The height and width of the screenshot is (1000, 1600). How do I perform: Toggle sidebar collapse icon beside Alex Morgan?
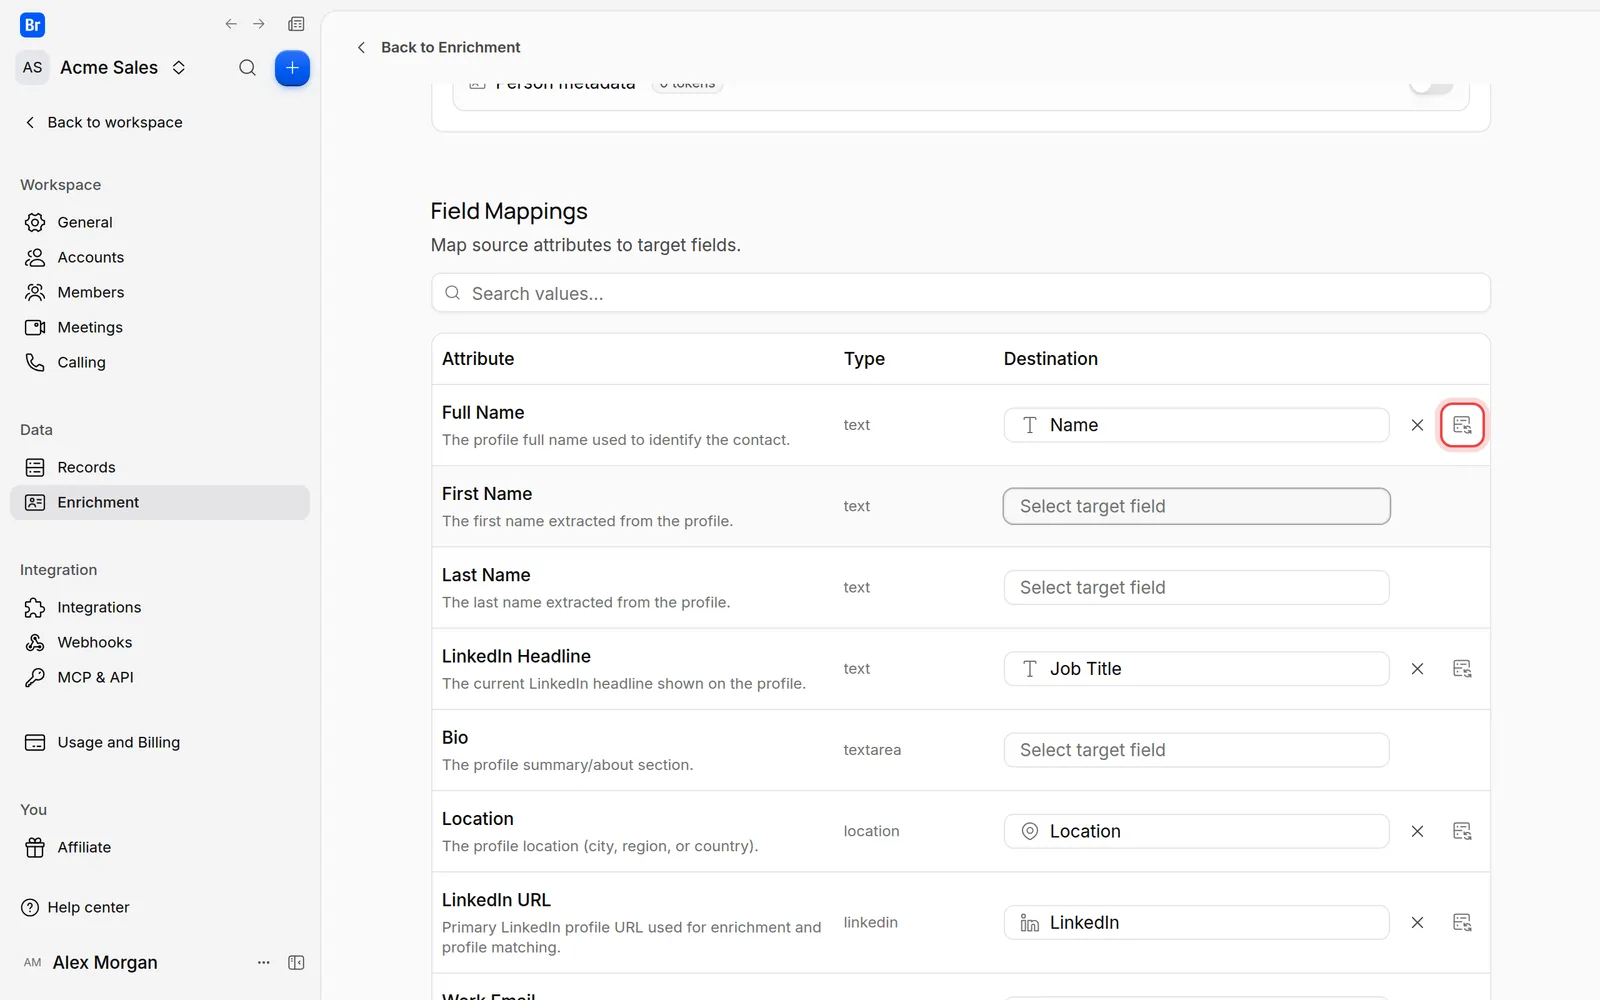coord(296,962)
